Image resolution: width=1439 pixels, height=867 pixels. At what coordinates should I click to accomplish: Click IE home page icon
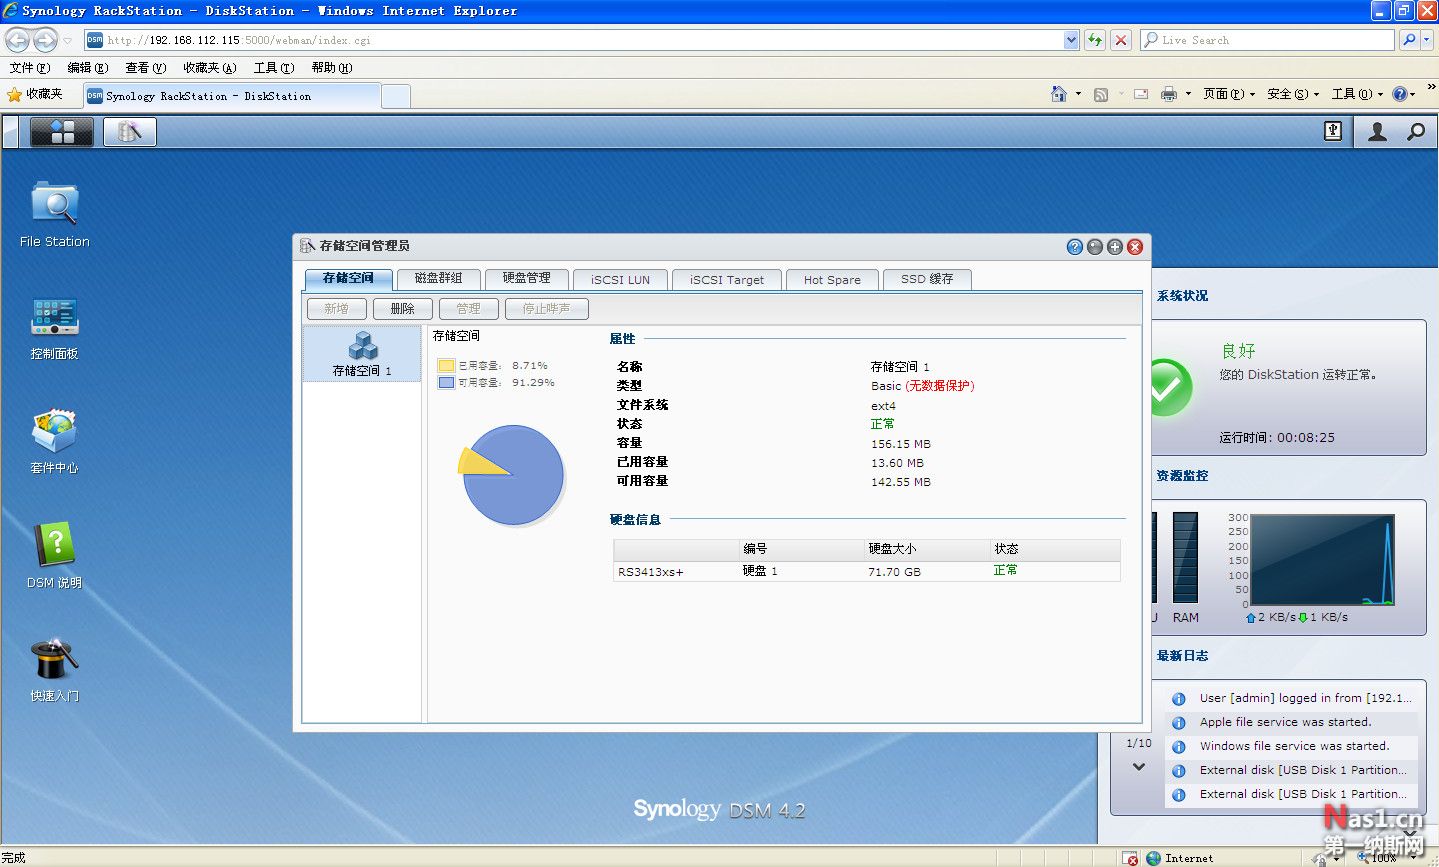tap(1059, 94)
